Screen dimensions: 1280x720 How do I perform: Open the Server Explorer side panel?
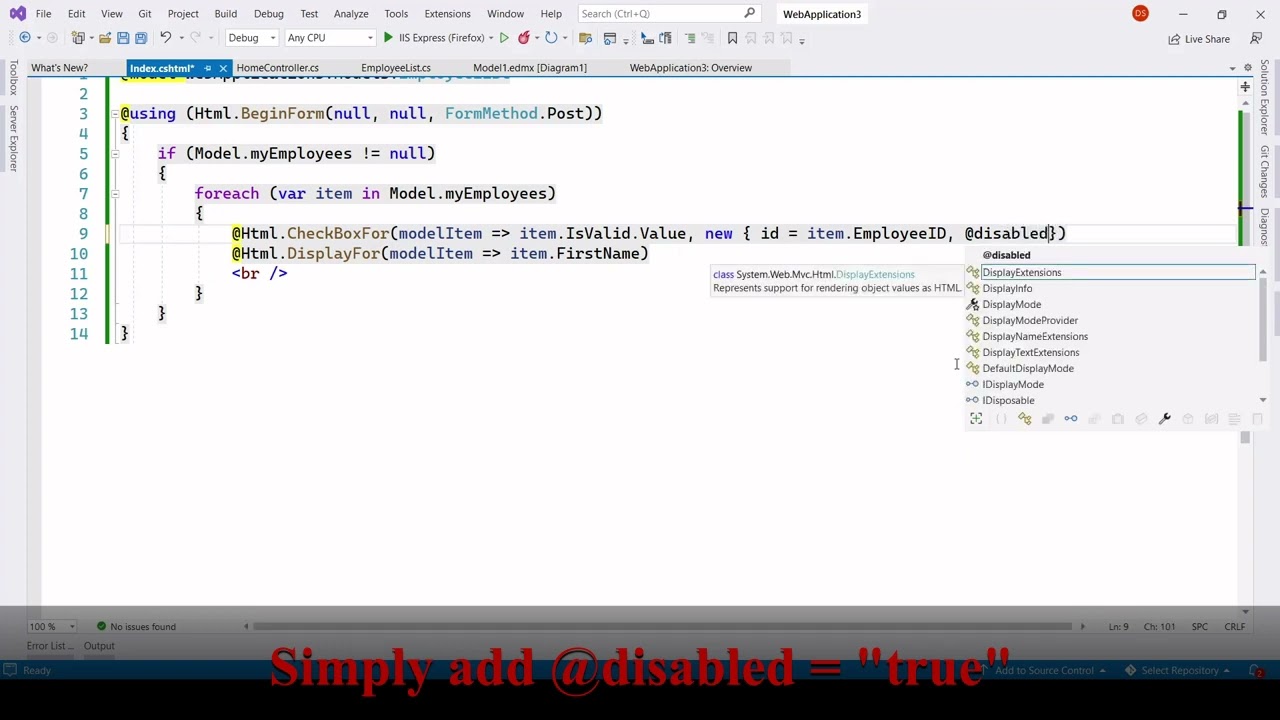[13, 138]
